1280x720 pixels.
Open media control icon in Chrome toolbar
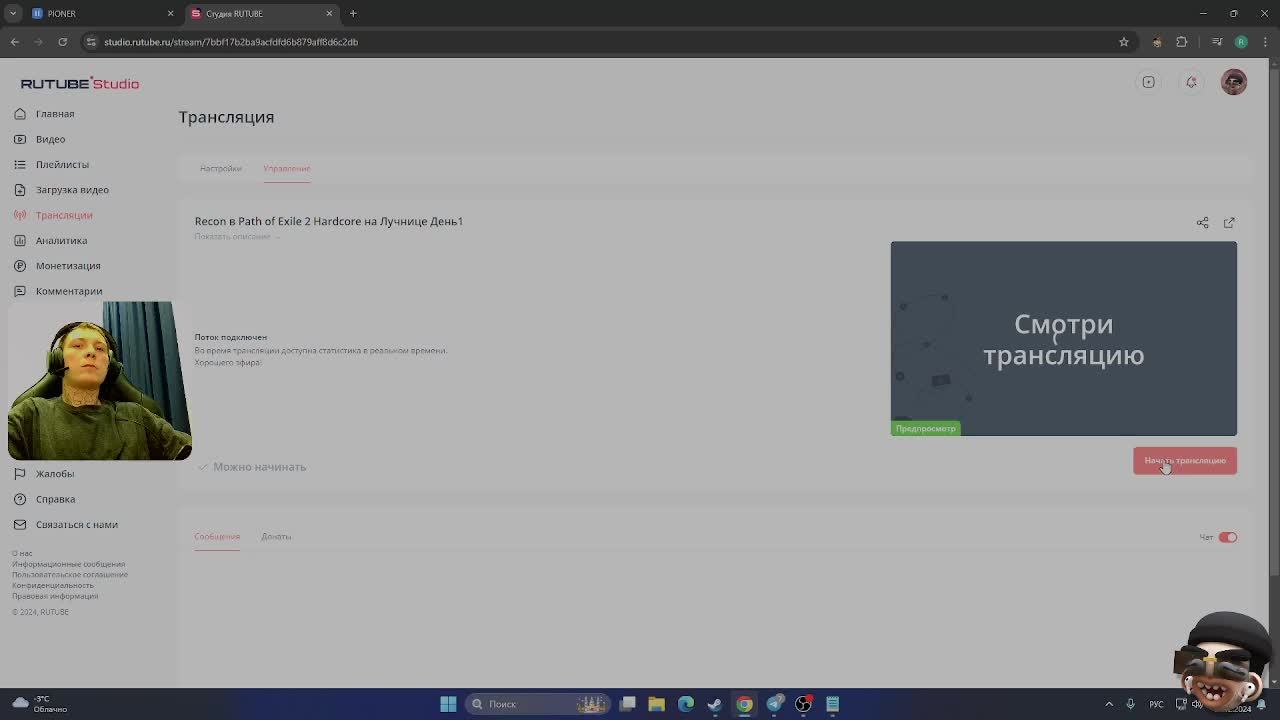(x=1217, y=42)
